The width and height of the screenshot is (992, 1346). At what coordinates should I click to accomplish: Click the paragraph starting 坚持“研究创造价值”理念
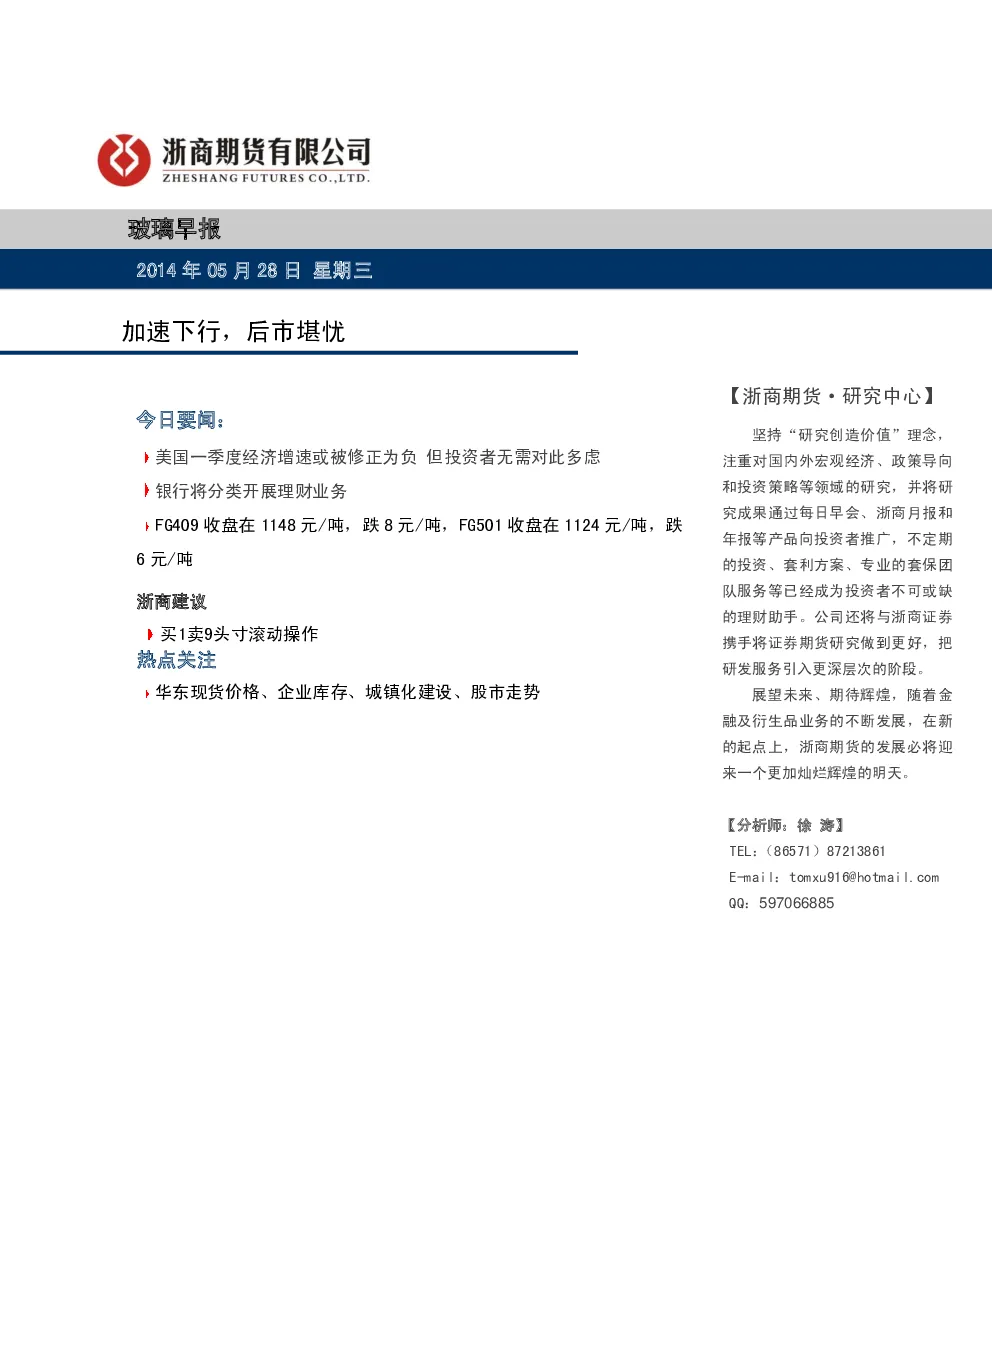click(838, 552)
